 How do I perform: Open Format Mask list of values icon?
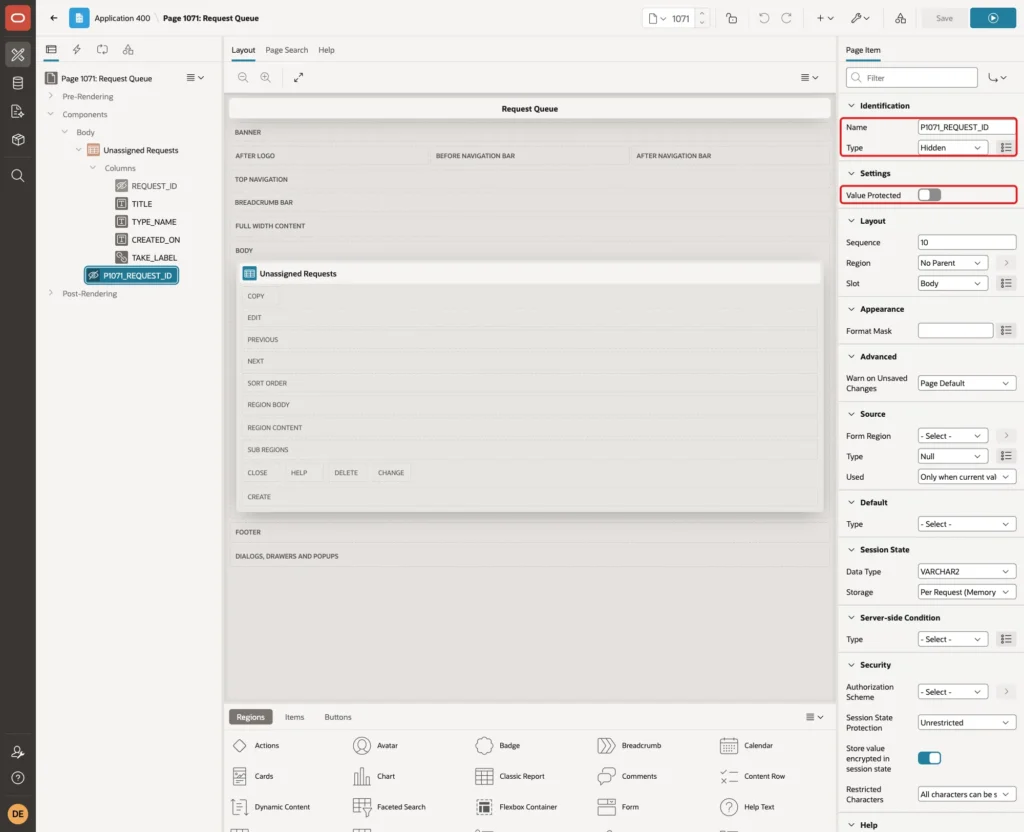[1006, 331]
